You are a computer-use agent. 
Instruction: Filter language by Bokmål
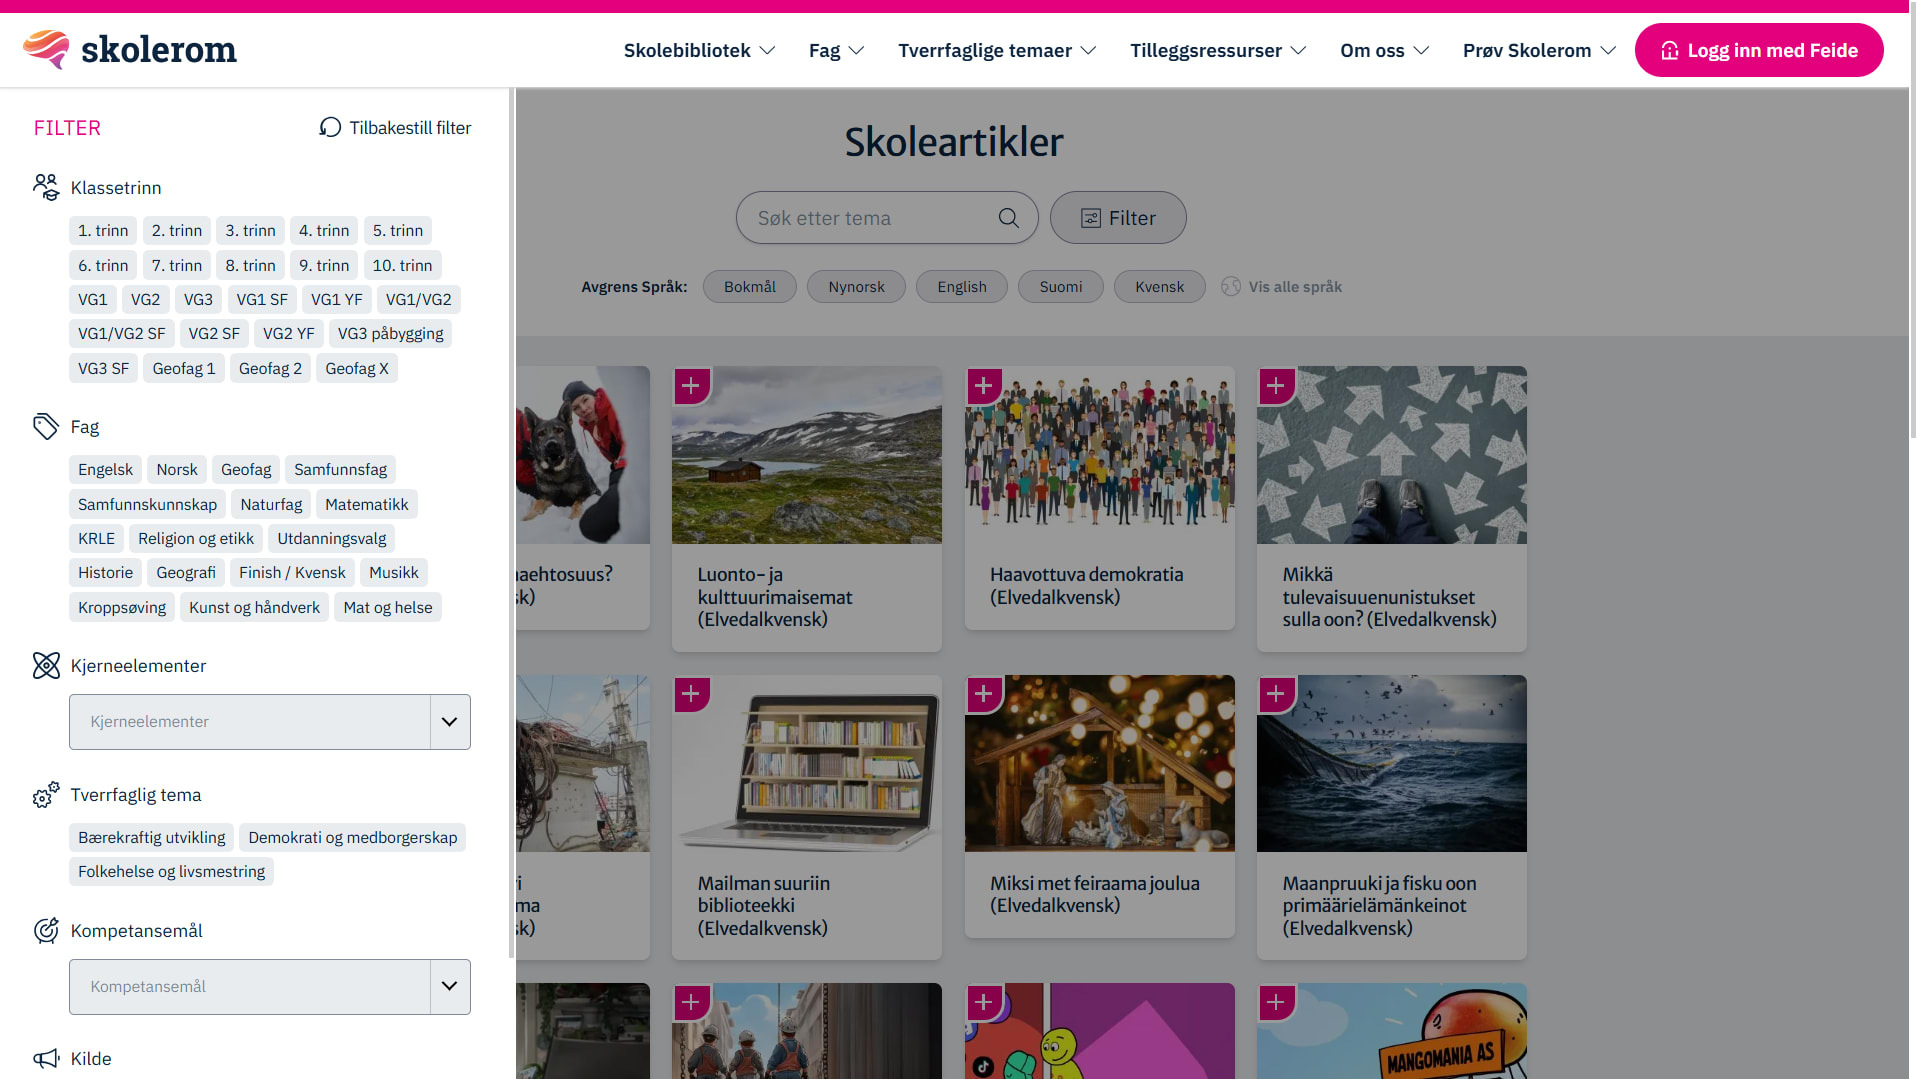(750, 286)
